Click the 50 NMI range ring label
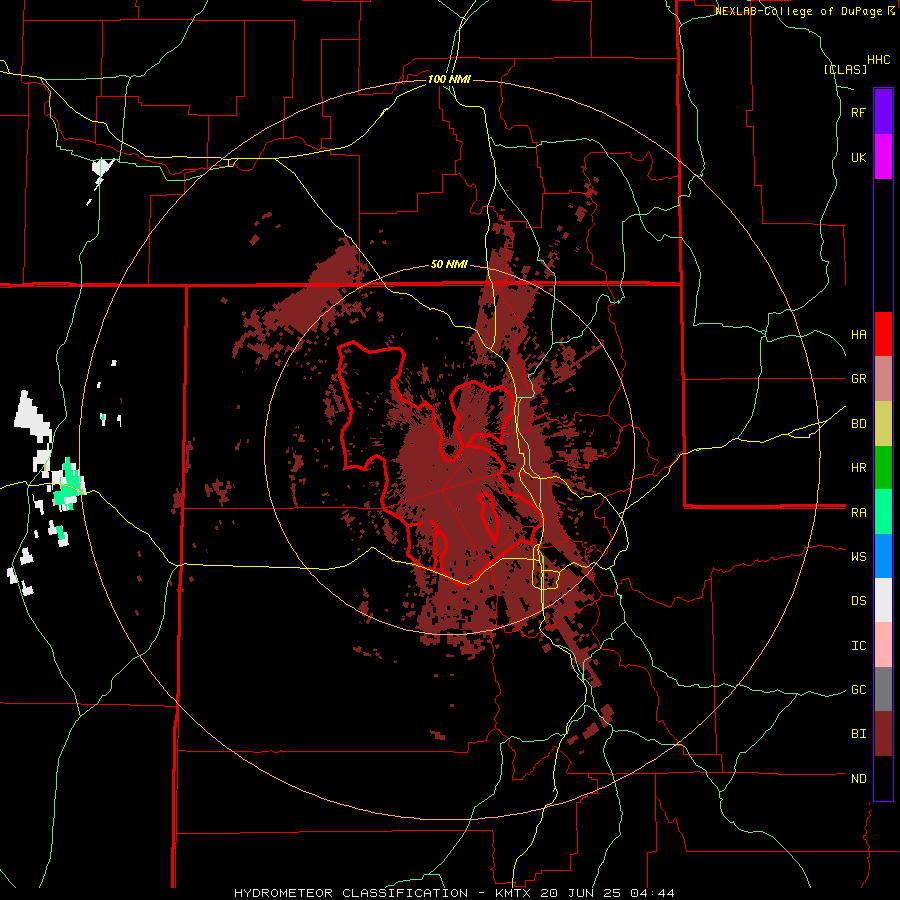This screenshot has height=900, width=900. (449, 264)
